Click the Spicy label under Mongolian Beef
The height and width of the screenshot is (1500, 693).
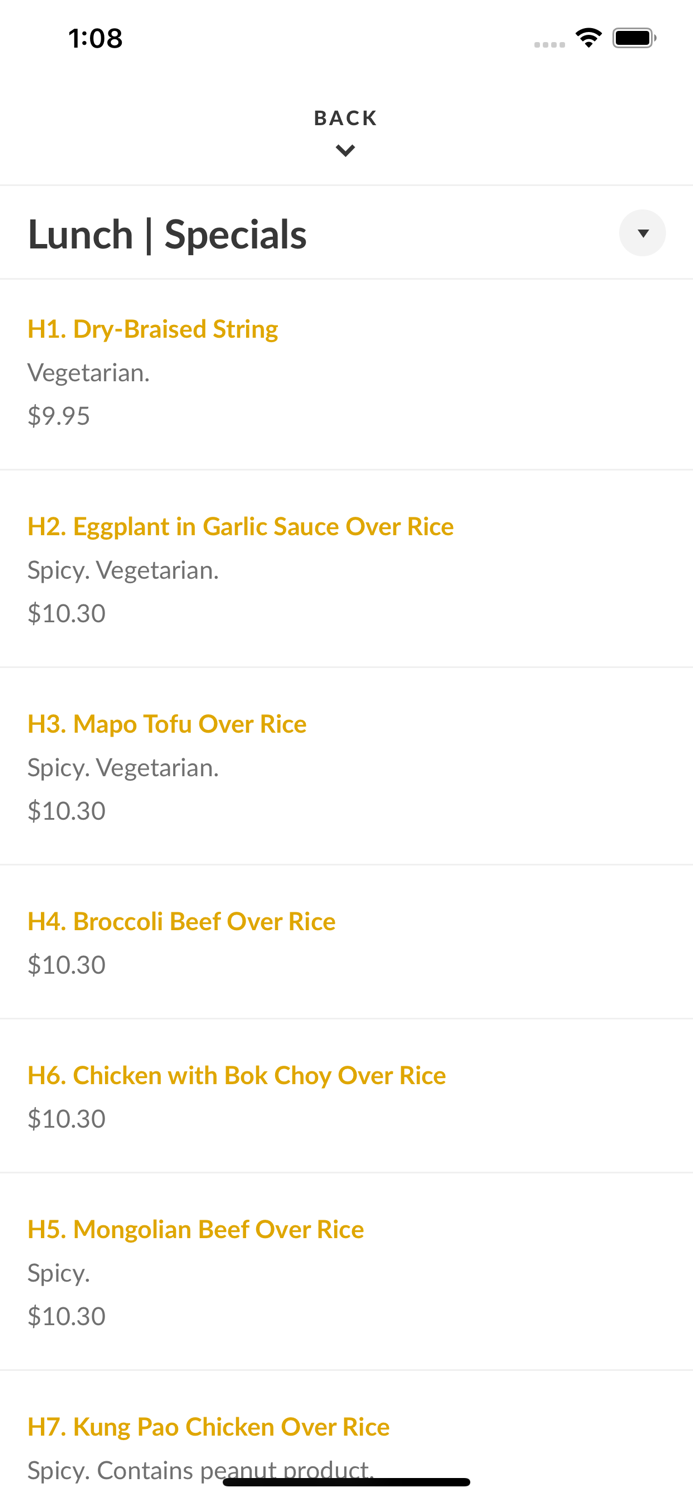(x=58, y=1273)
